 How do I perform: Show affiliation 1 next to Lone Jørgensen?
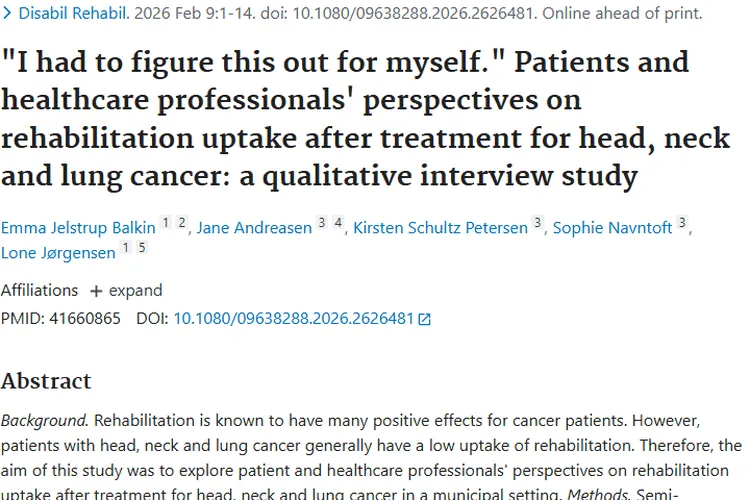(126, 248)
